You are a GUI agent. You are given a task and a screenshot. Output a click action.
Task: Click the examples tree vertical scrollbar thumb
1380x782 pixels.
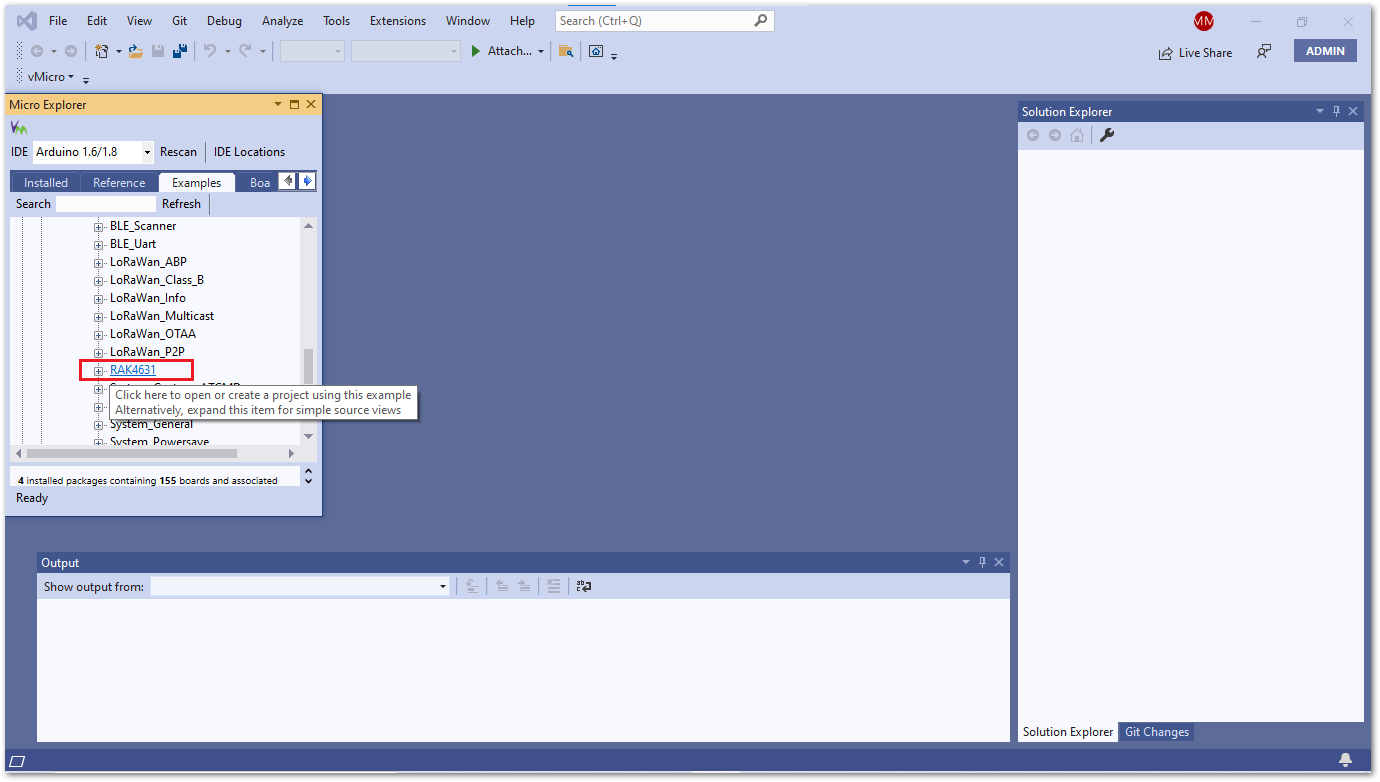[308, 368]
